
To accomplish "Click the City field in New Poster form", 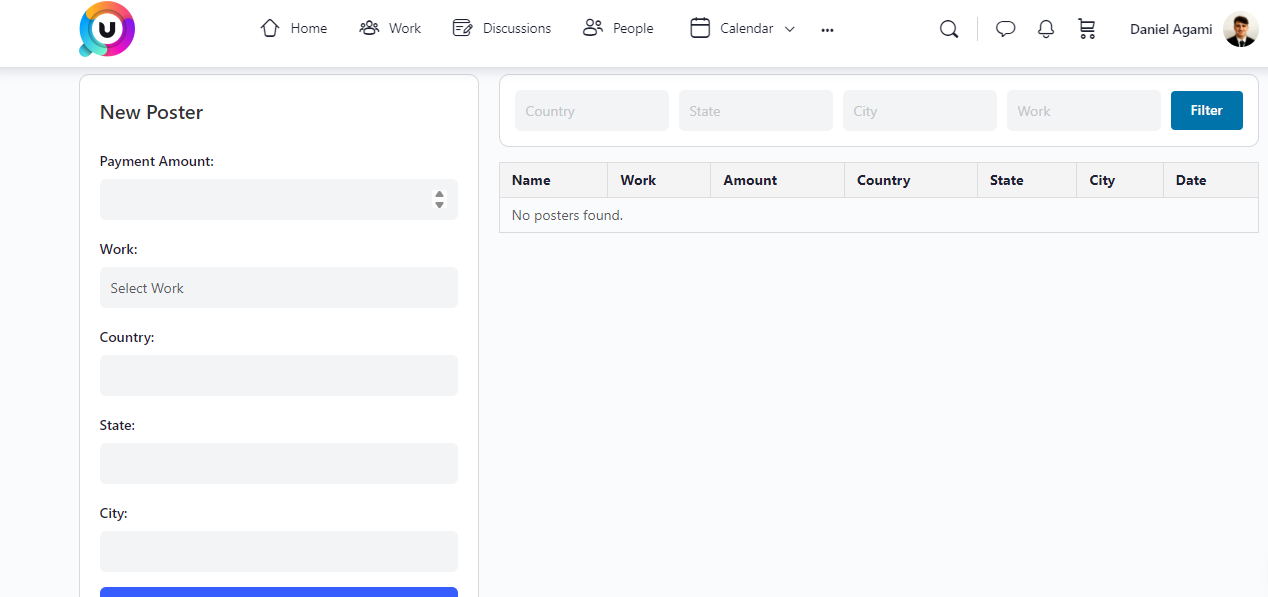I will click(x=279, y=551).
